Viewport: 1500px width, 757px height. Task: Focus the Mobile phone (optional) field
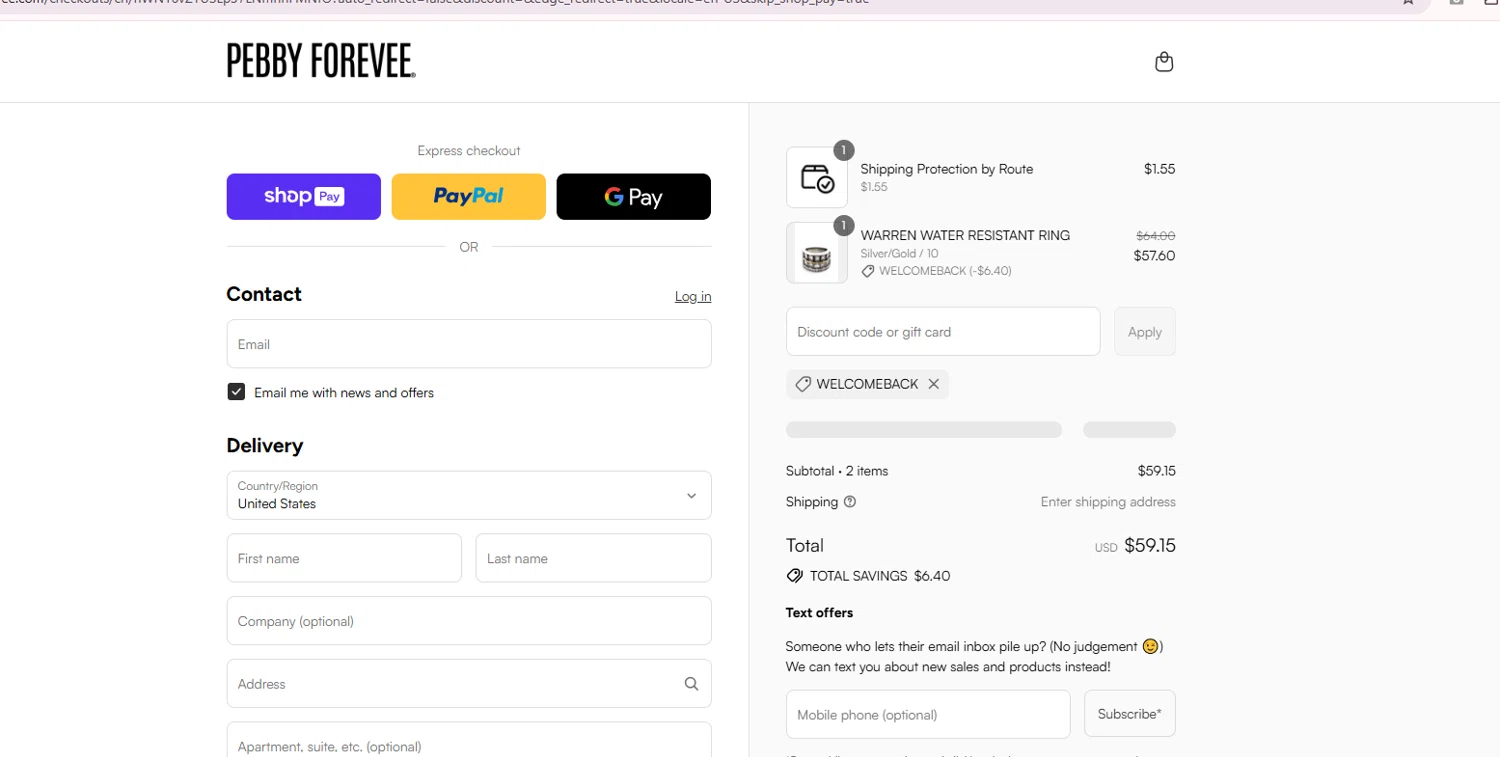click(x=928, y=714)
